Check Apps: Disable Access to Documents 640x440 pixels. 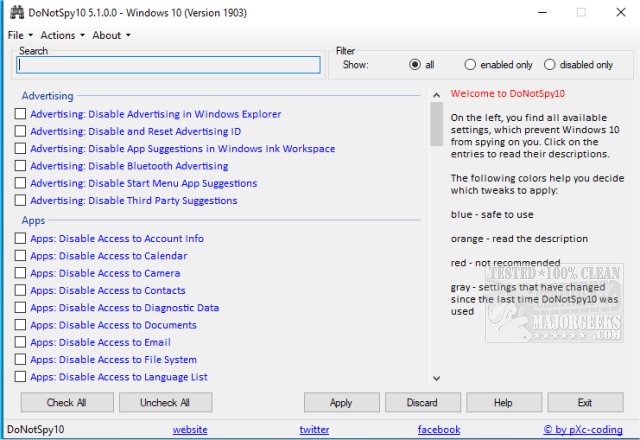[x=20, y=325]
